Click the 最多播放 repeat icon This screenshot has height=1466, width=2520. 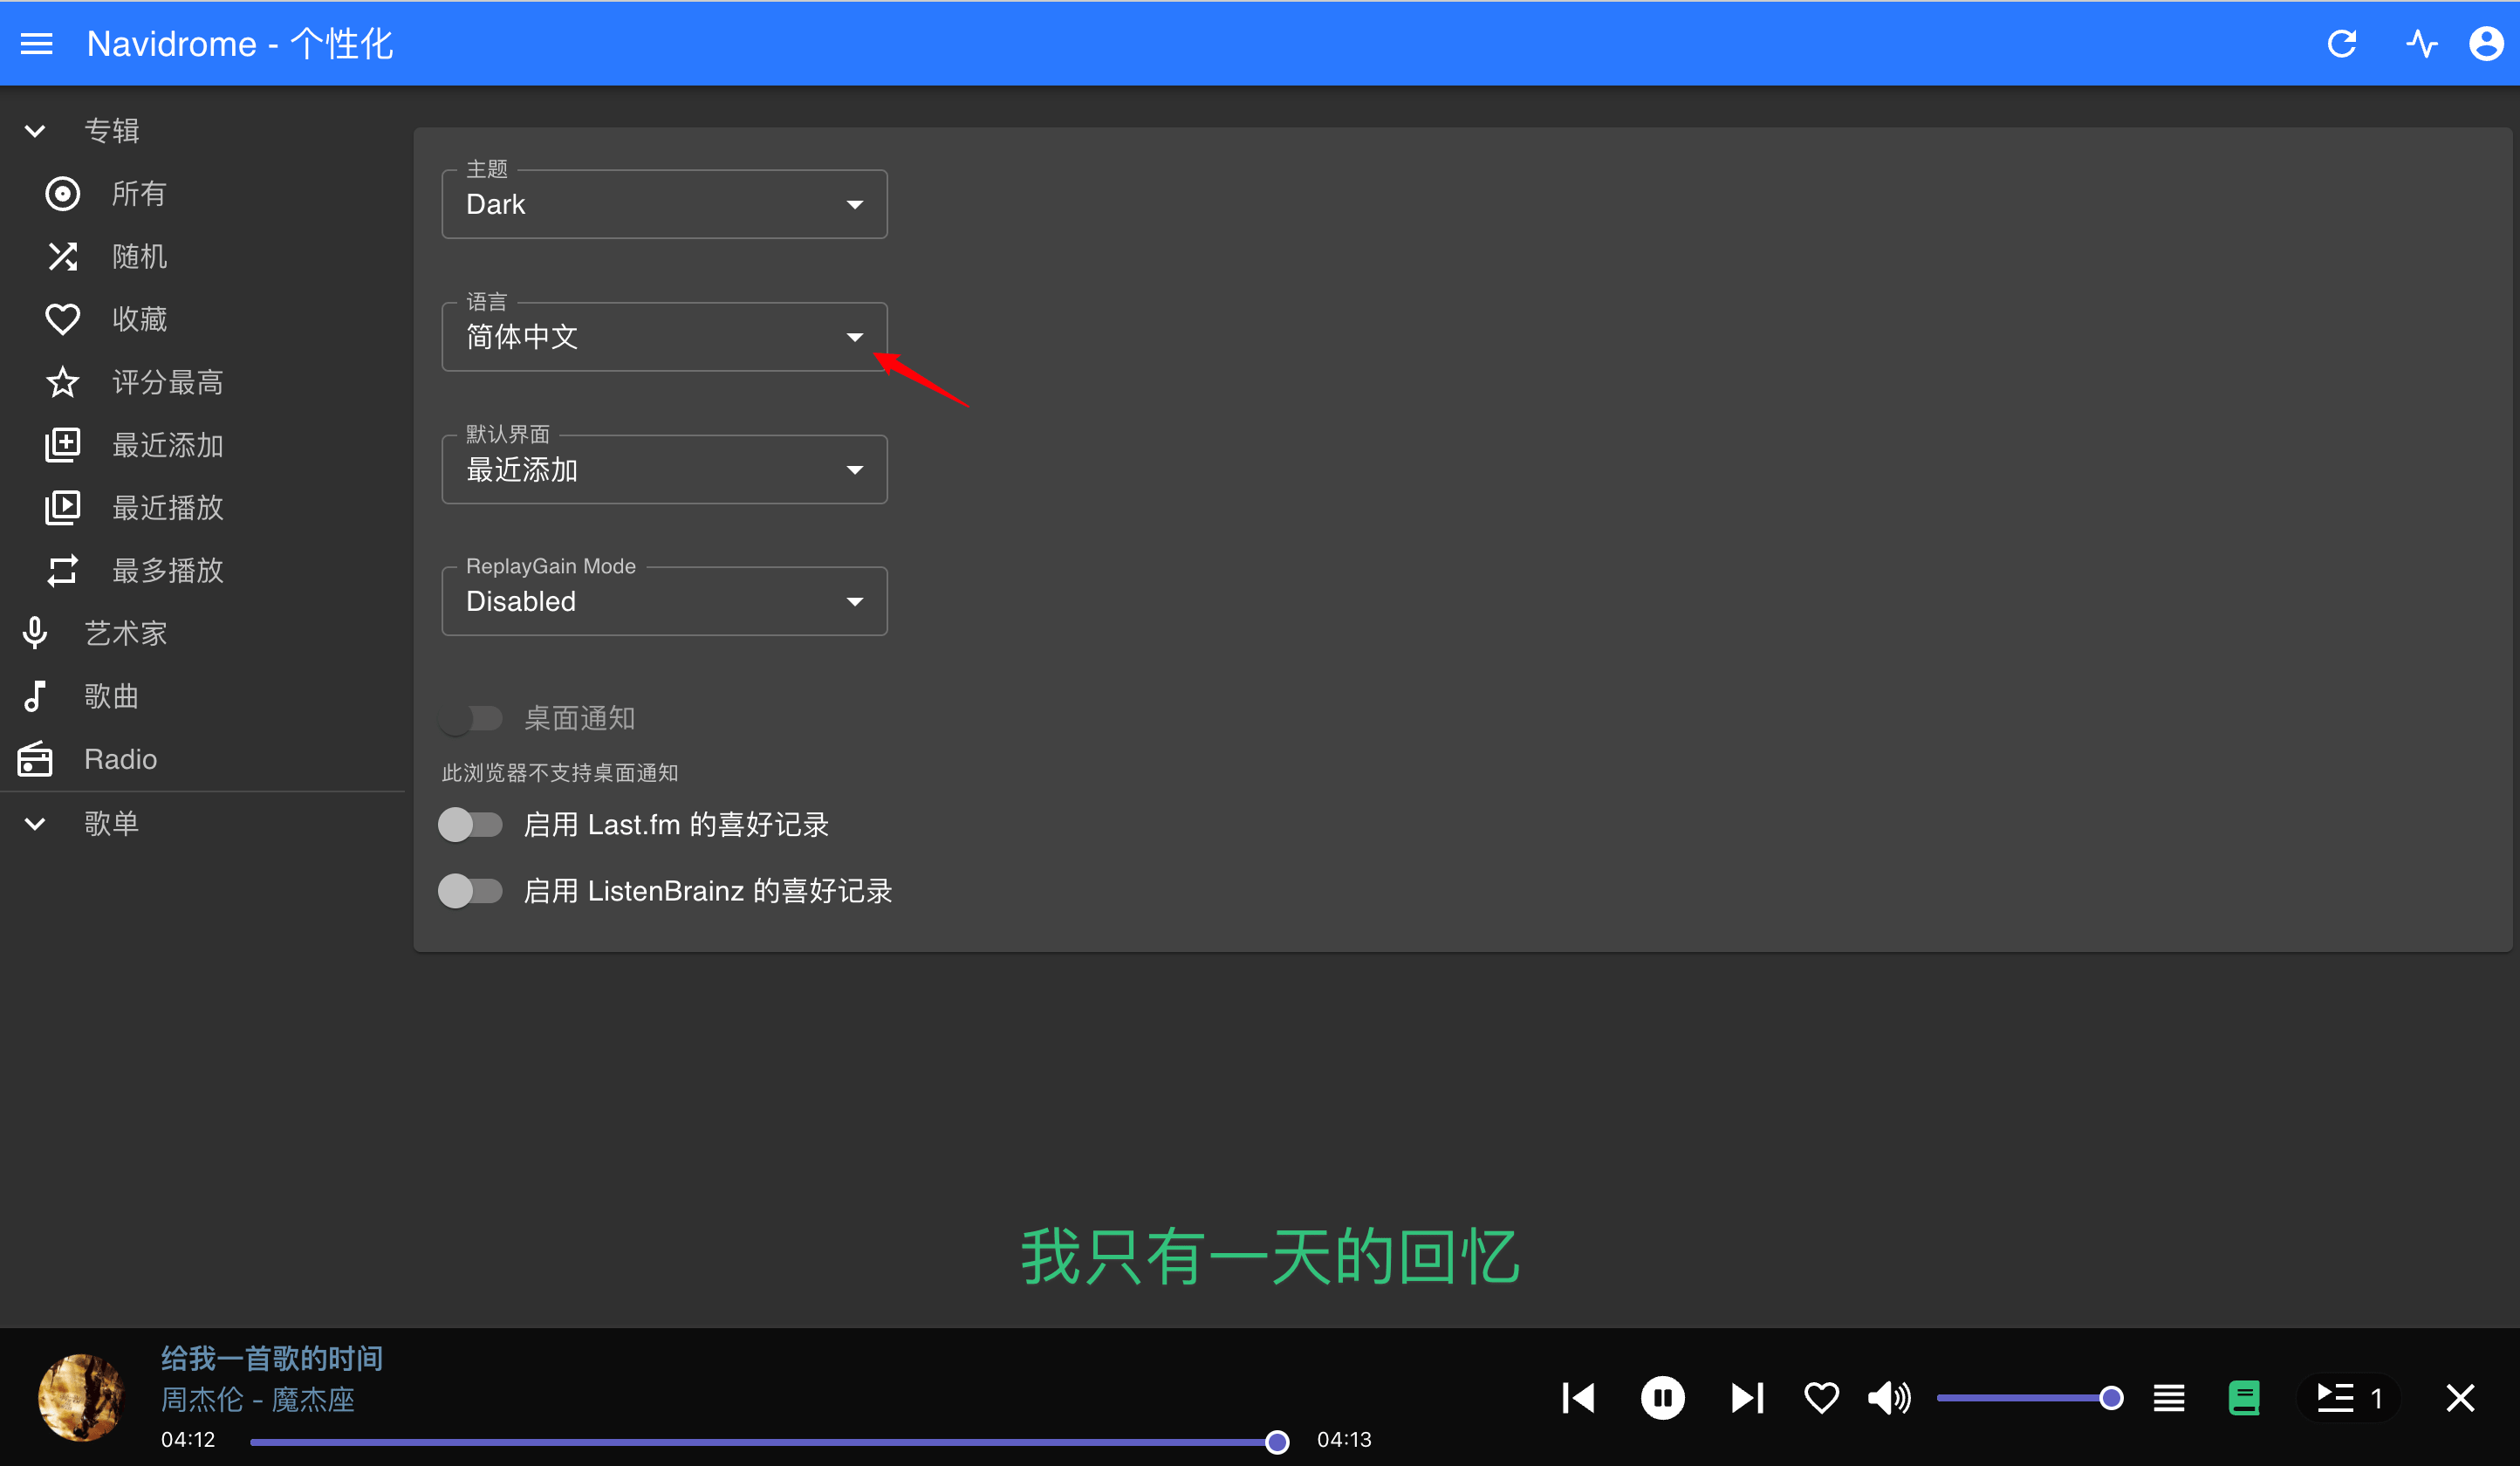62,571
